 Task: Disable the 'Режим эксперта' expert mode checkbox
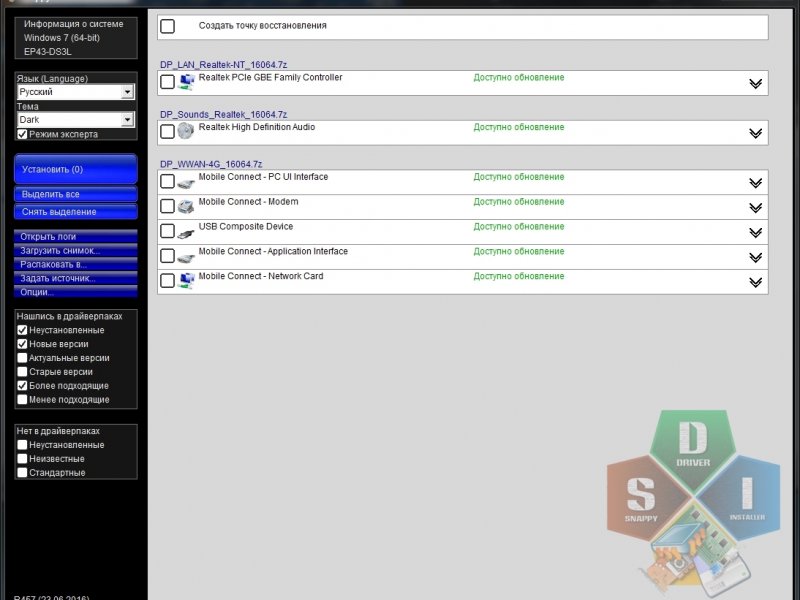click(22, 134)
